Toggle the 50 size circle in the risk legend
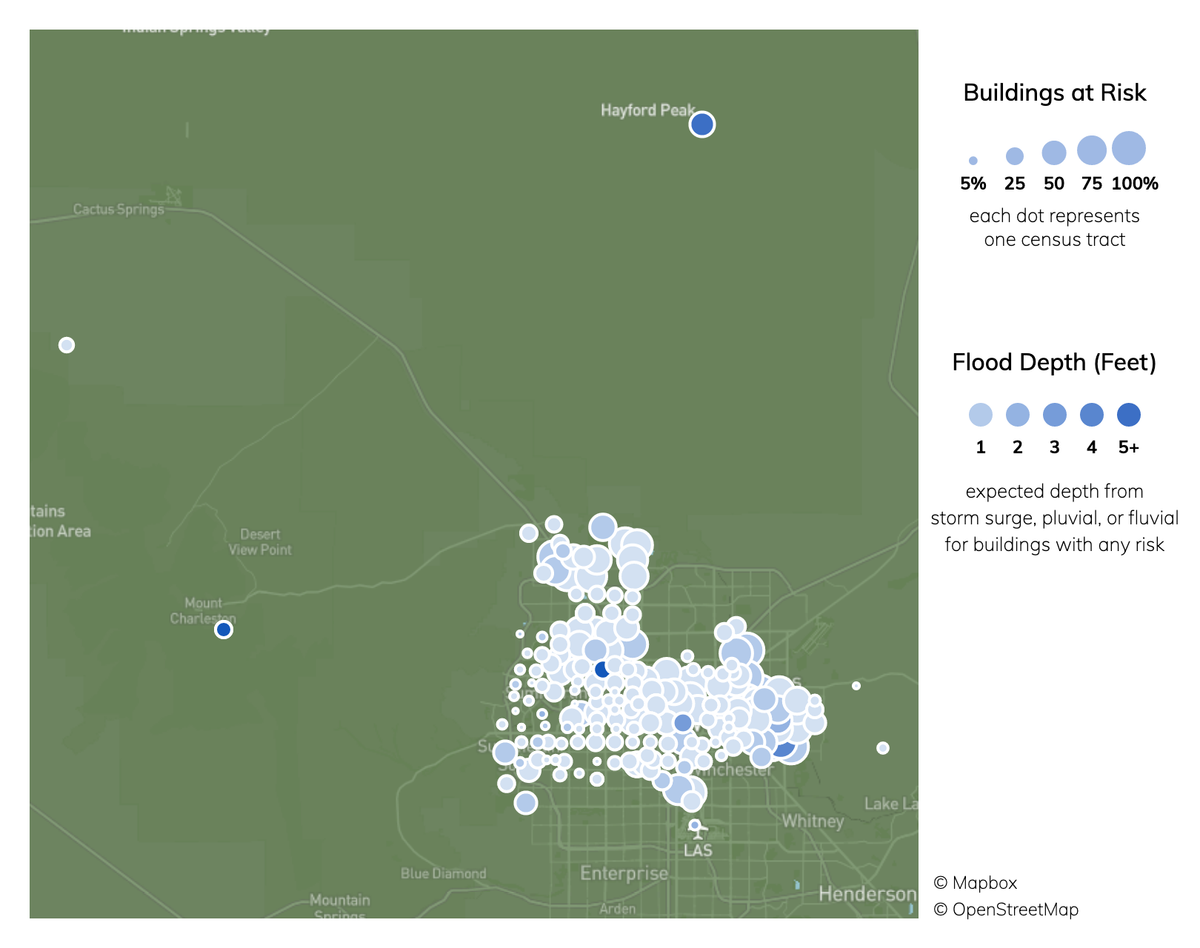This screenshot has height=948, width=1200. 1053,153
